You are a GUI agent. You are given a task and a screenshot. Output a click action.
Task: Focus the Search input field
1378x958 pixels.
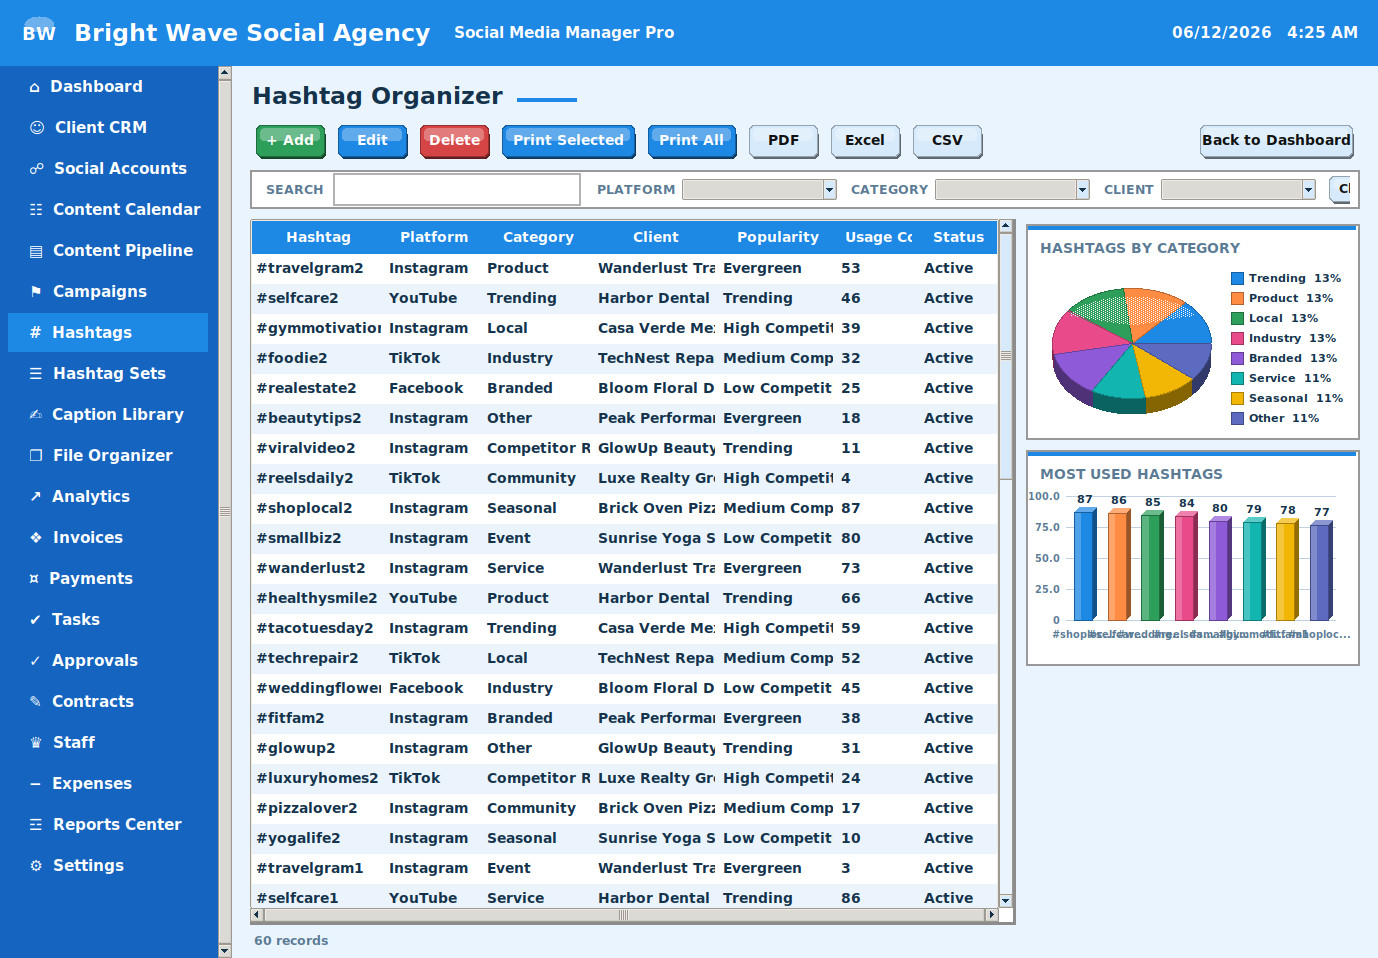tap(457, 189)
